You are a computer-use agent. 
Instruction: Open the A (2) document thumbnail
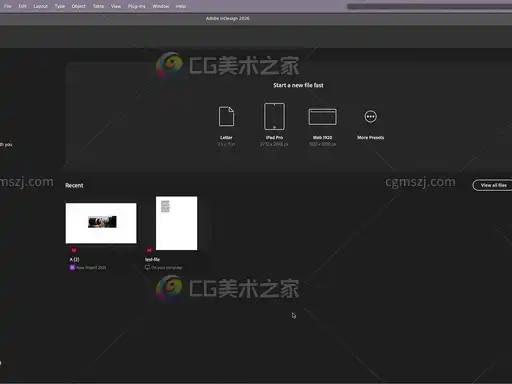[x=101, y=223]
